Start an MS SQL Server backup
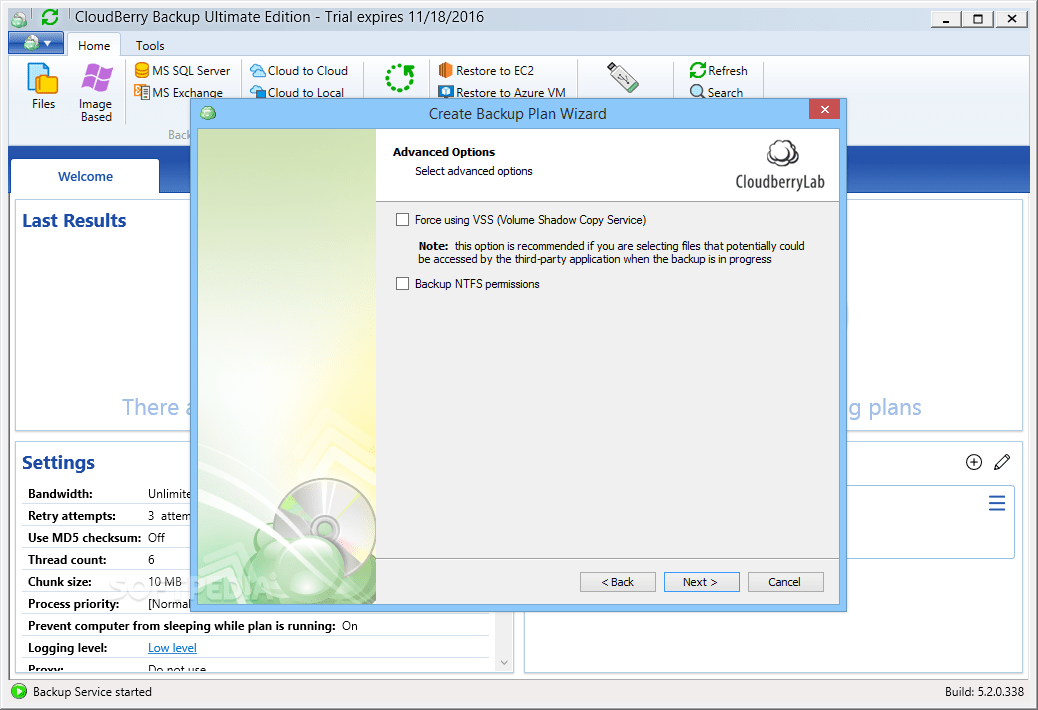1038x710 pixels. point(183,70)
